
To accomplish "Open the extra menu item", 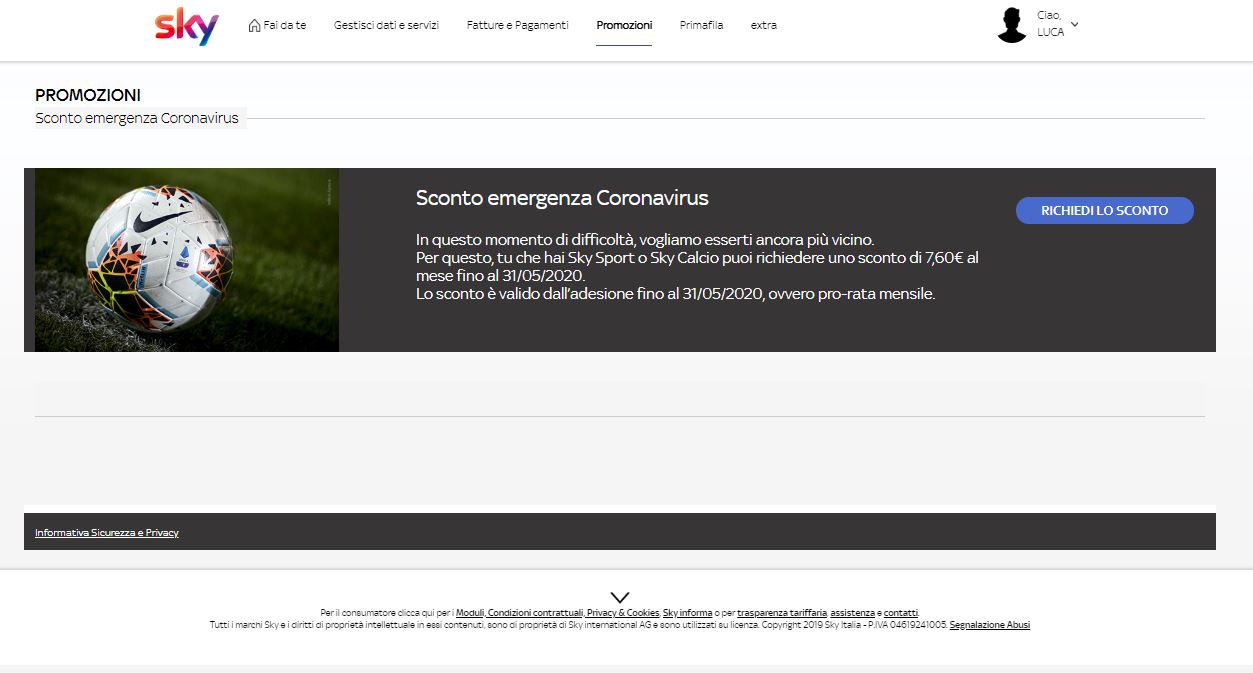I will 764,25.
